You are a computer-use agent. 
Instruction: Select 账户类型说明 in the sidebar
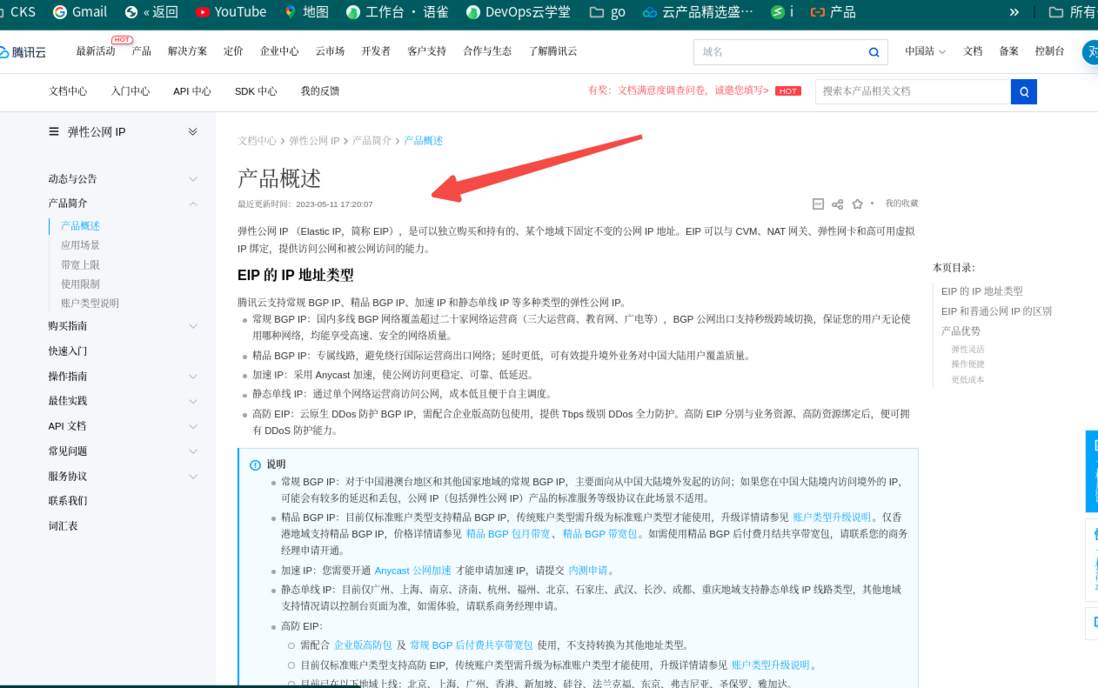[x=90, y=303]
